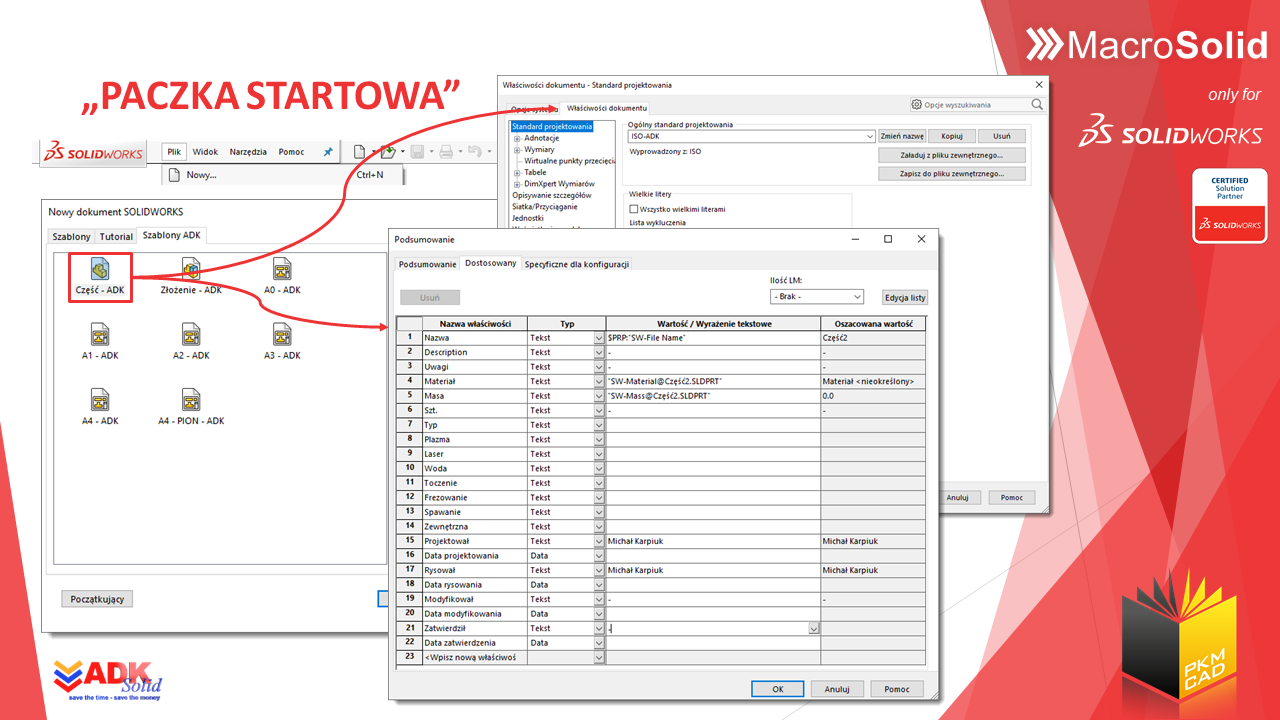The image size is (1280, 720).
Task: Click the Edycja listy button
Action: 905,297
